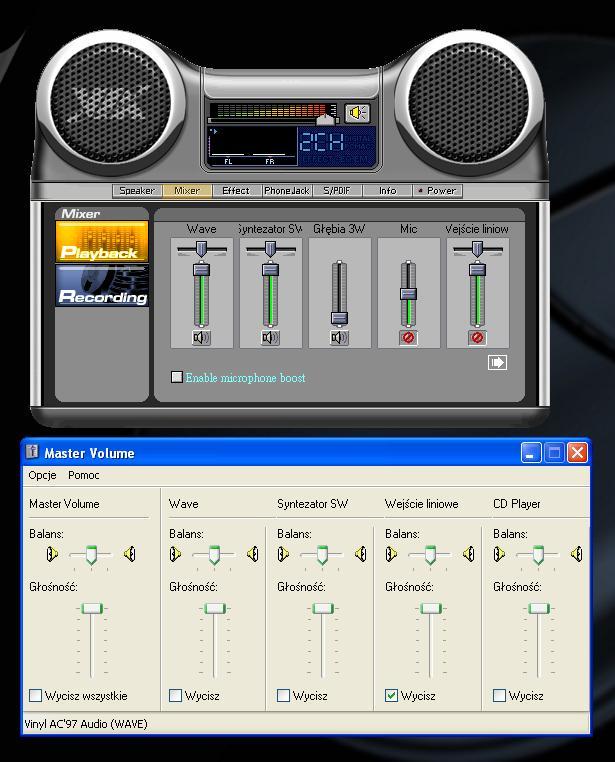
Task: Open the PhoneJack tab
Action: (287, 191)
